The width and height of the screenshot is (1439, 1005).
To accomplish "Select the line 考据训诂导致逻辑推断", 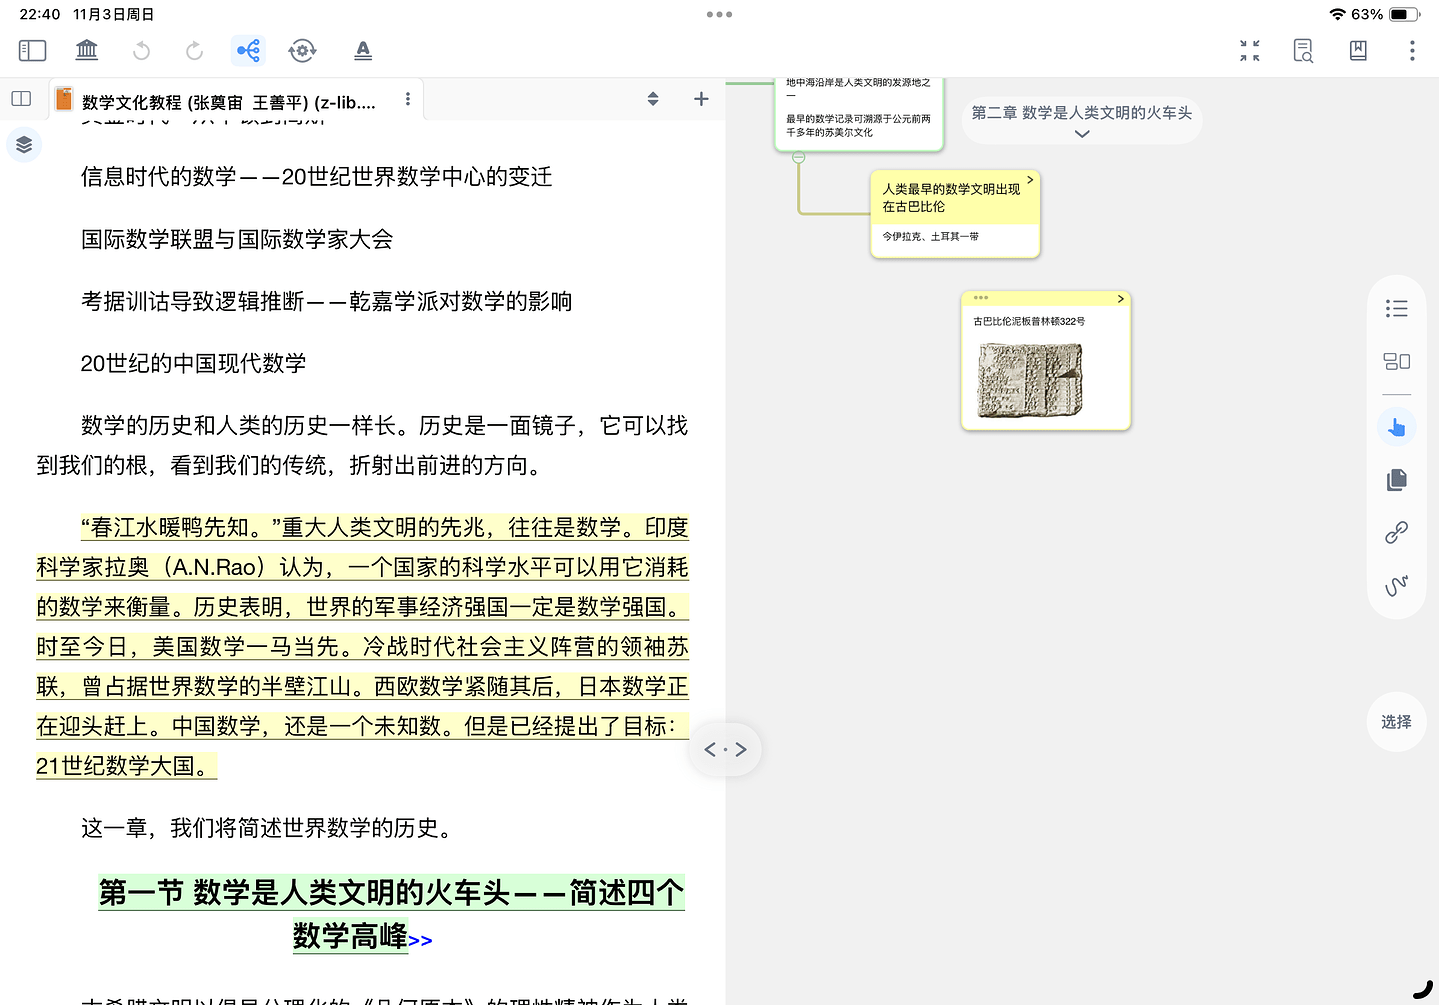I will (326, 301).
